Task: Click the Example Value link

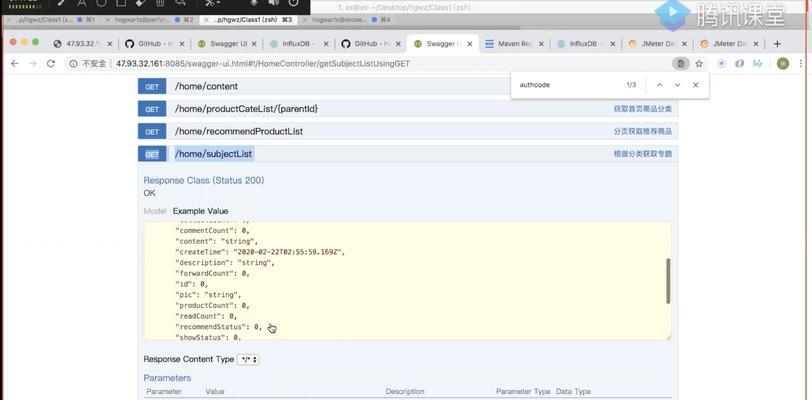Action: pos(200,211)
